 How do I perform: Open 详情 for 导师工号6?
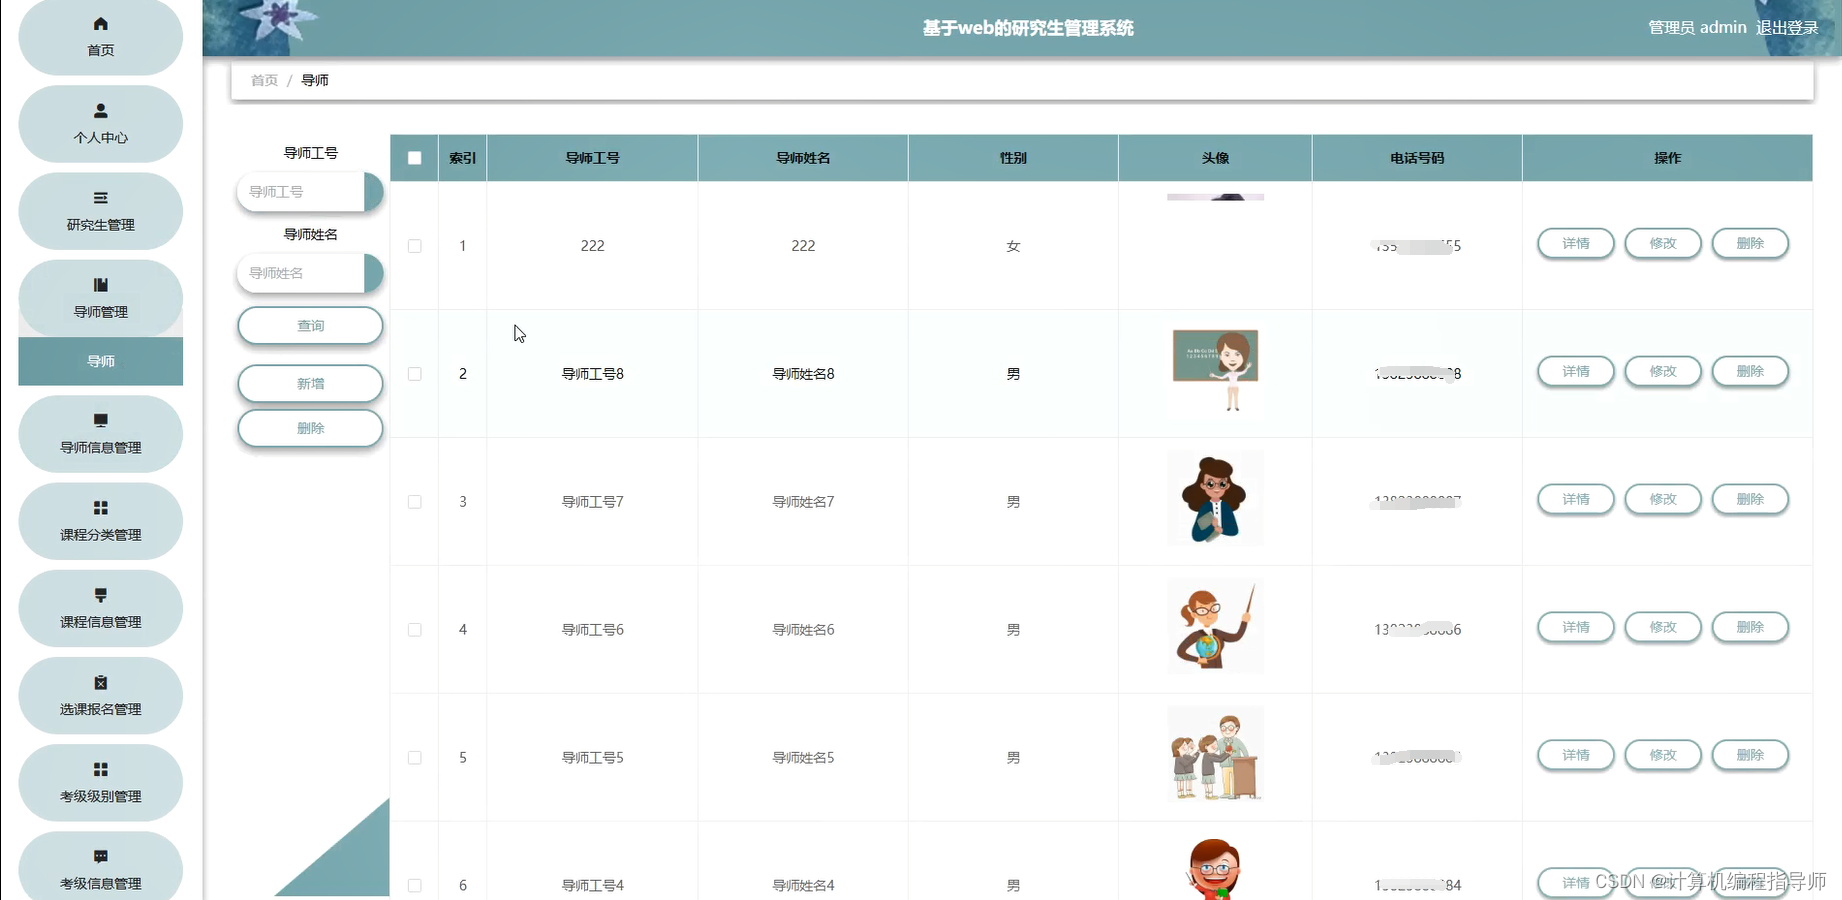[1576, 627]
